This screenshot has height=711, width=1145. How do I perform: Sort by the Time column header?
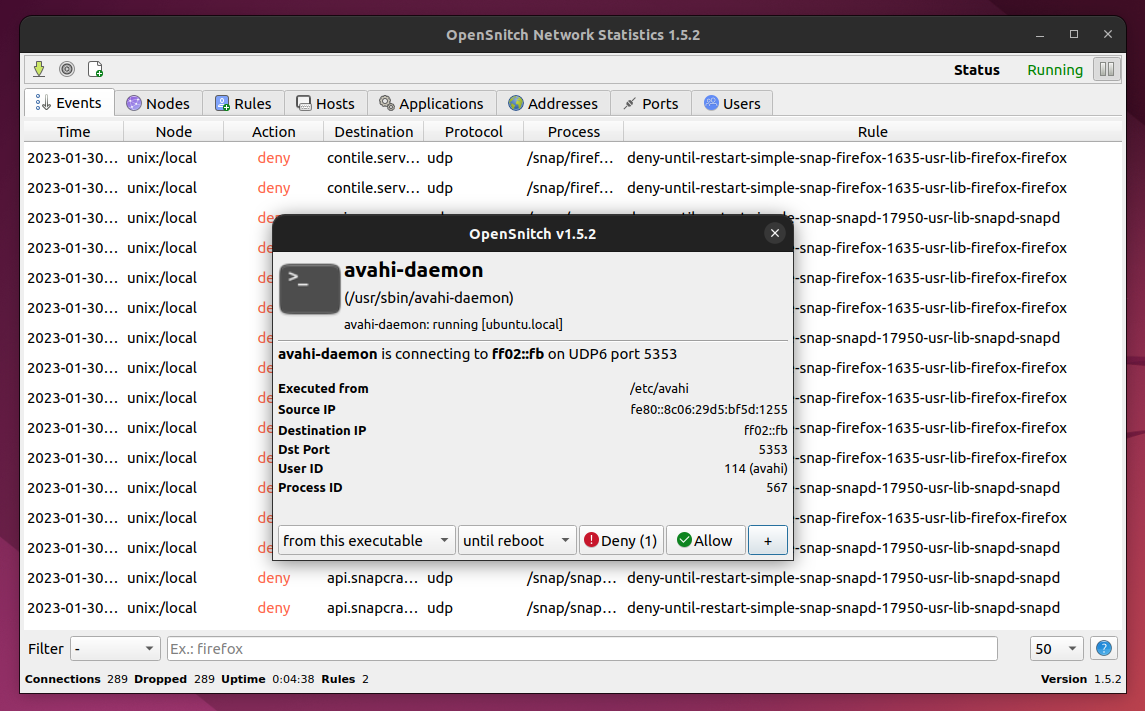74,131
